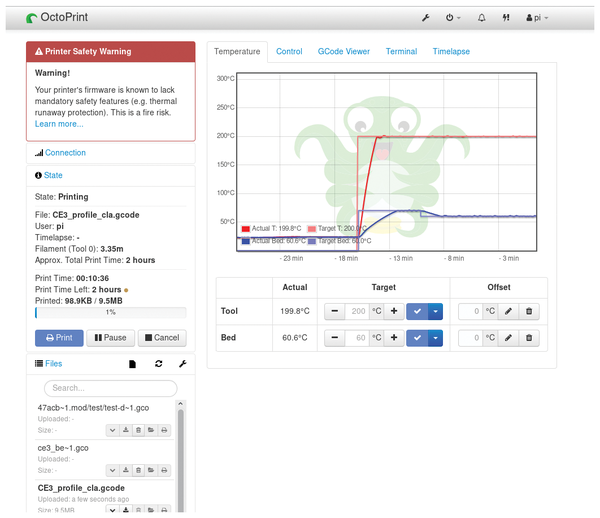
Task: Confirm Bed target temperature with checkmark
Action: coord(417,338)
